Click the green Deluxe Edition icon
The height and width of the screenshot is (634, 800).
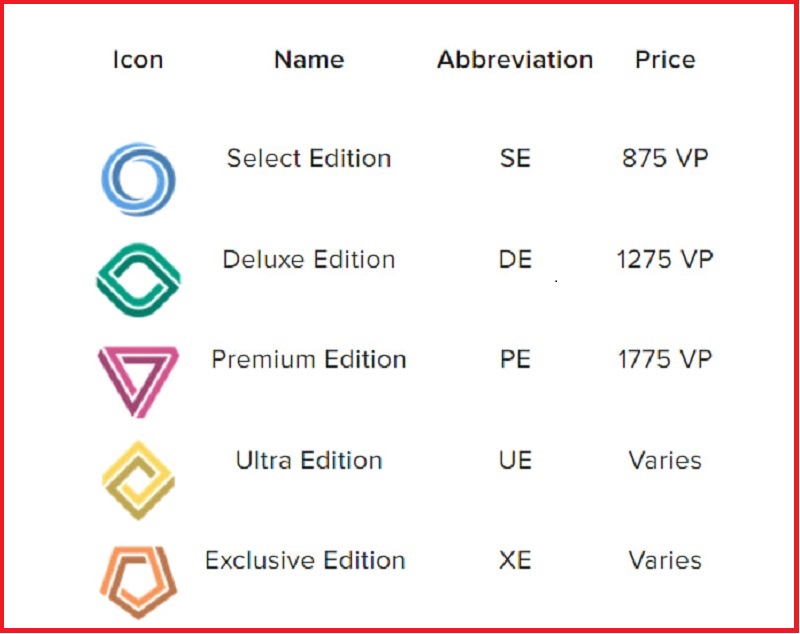138,280
